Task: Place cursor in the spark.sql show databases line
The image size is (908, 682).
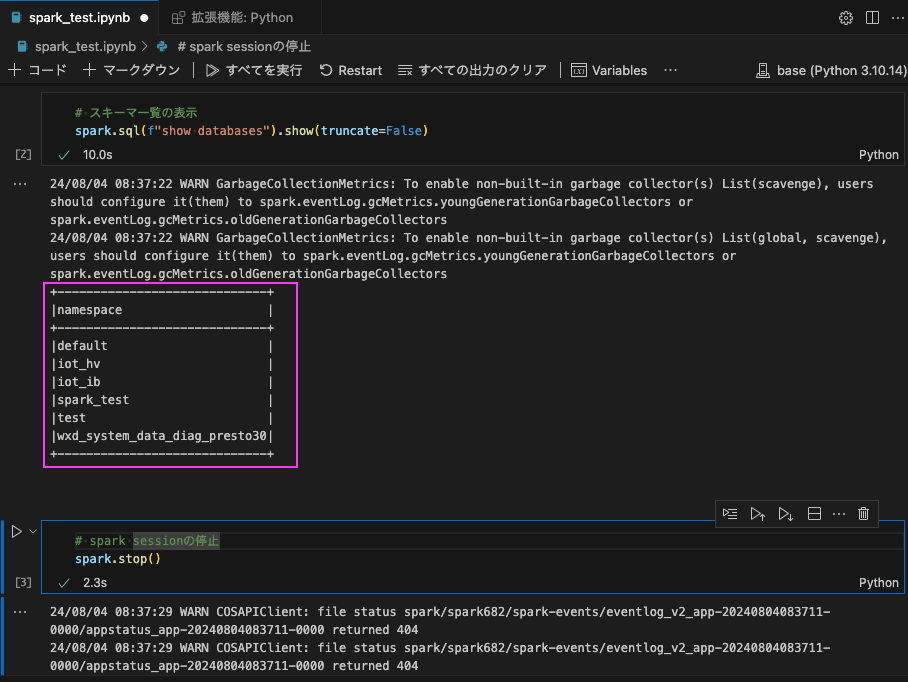Action: click(x=251, y=131)
